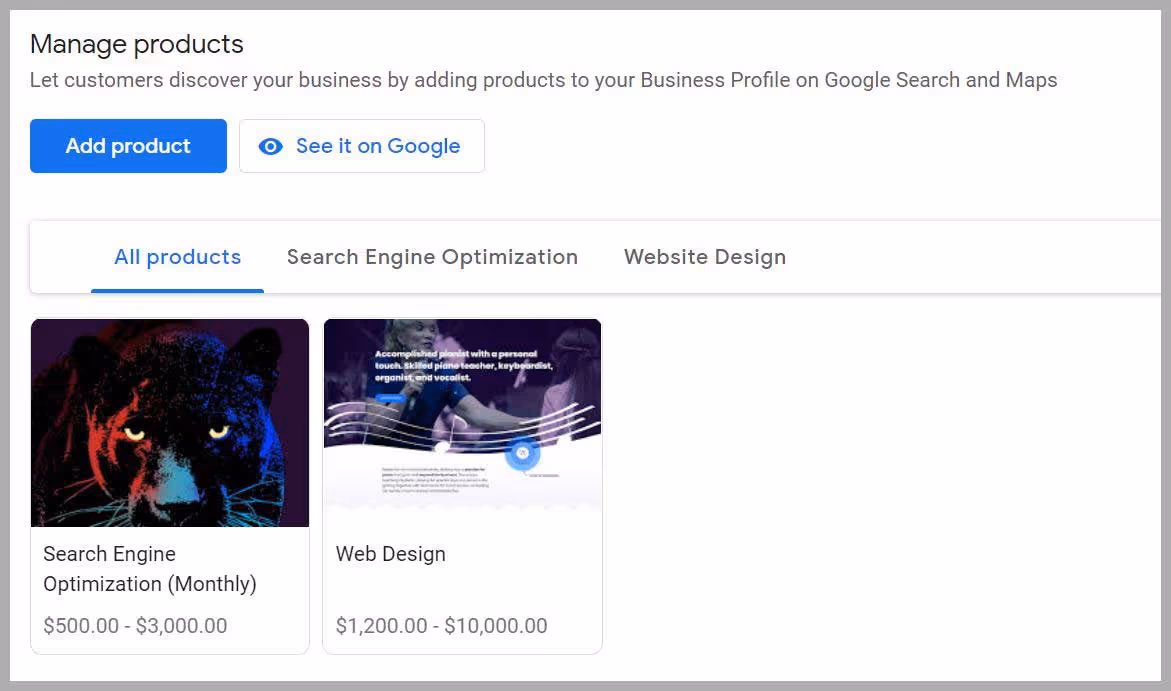Click the See it on Google button
1171x691 pixels.
pos(362,146)
